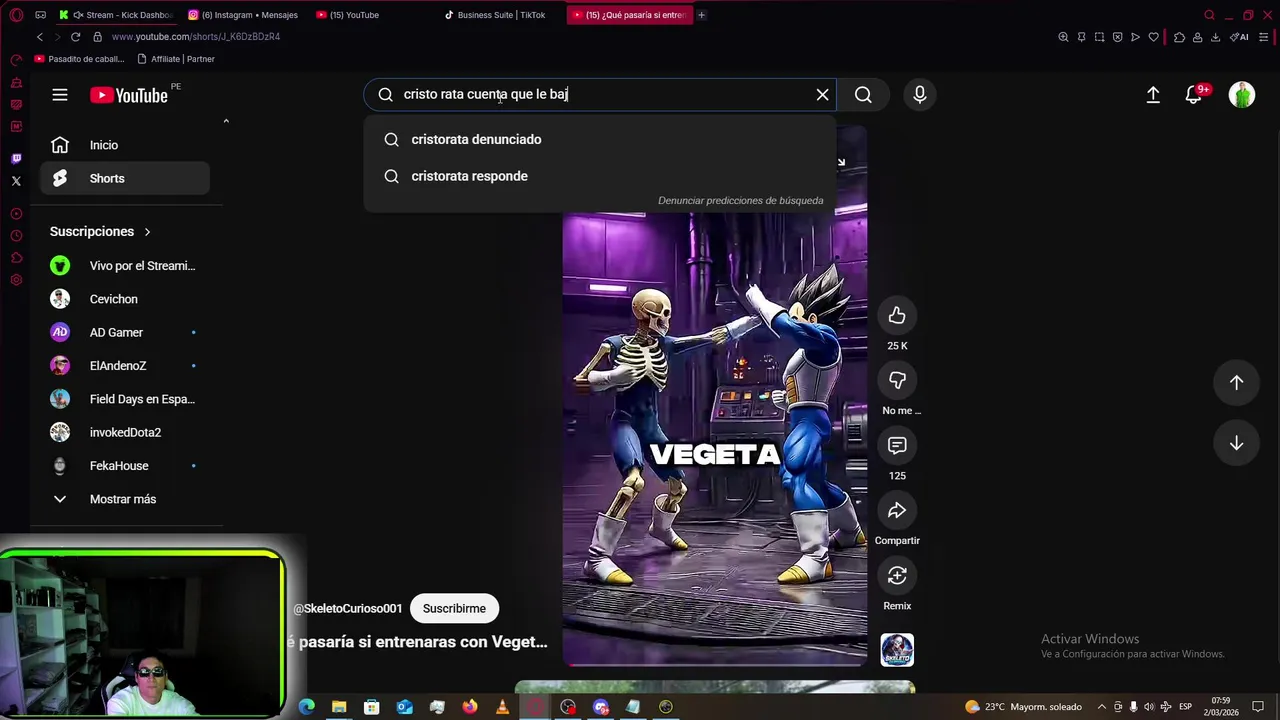Viewport: 1280px width, 720px height.
Task: Open Field Days en Español channel
Action: coord(125,399)
